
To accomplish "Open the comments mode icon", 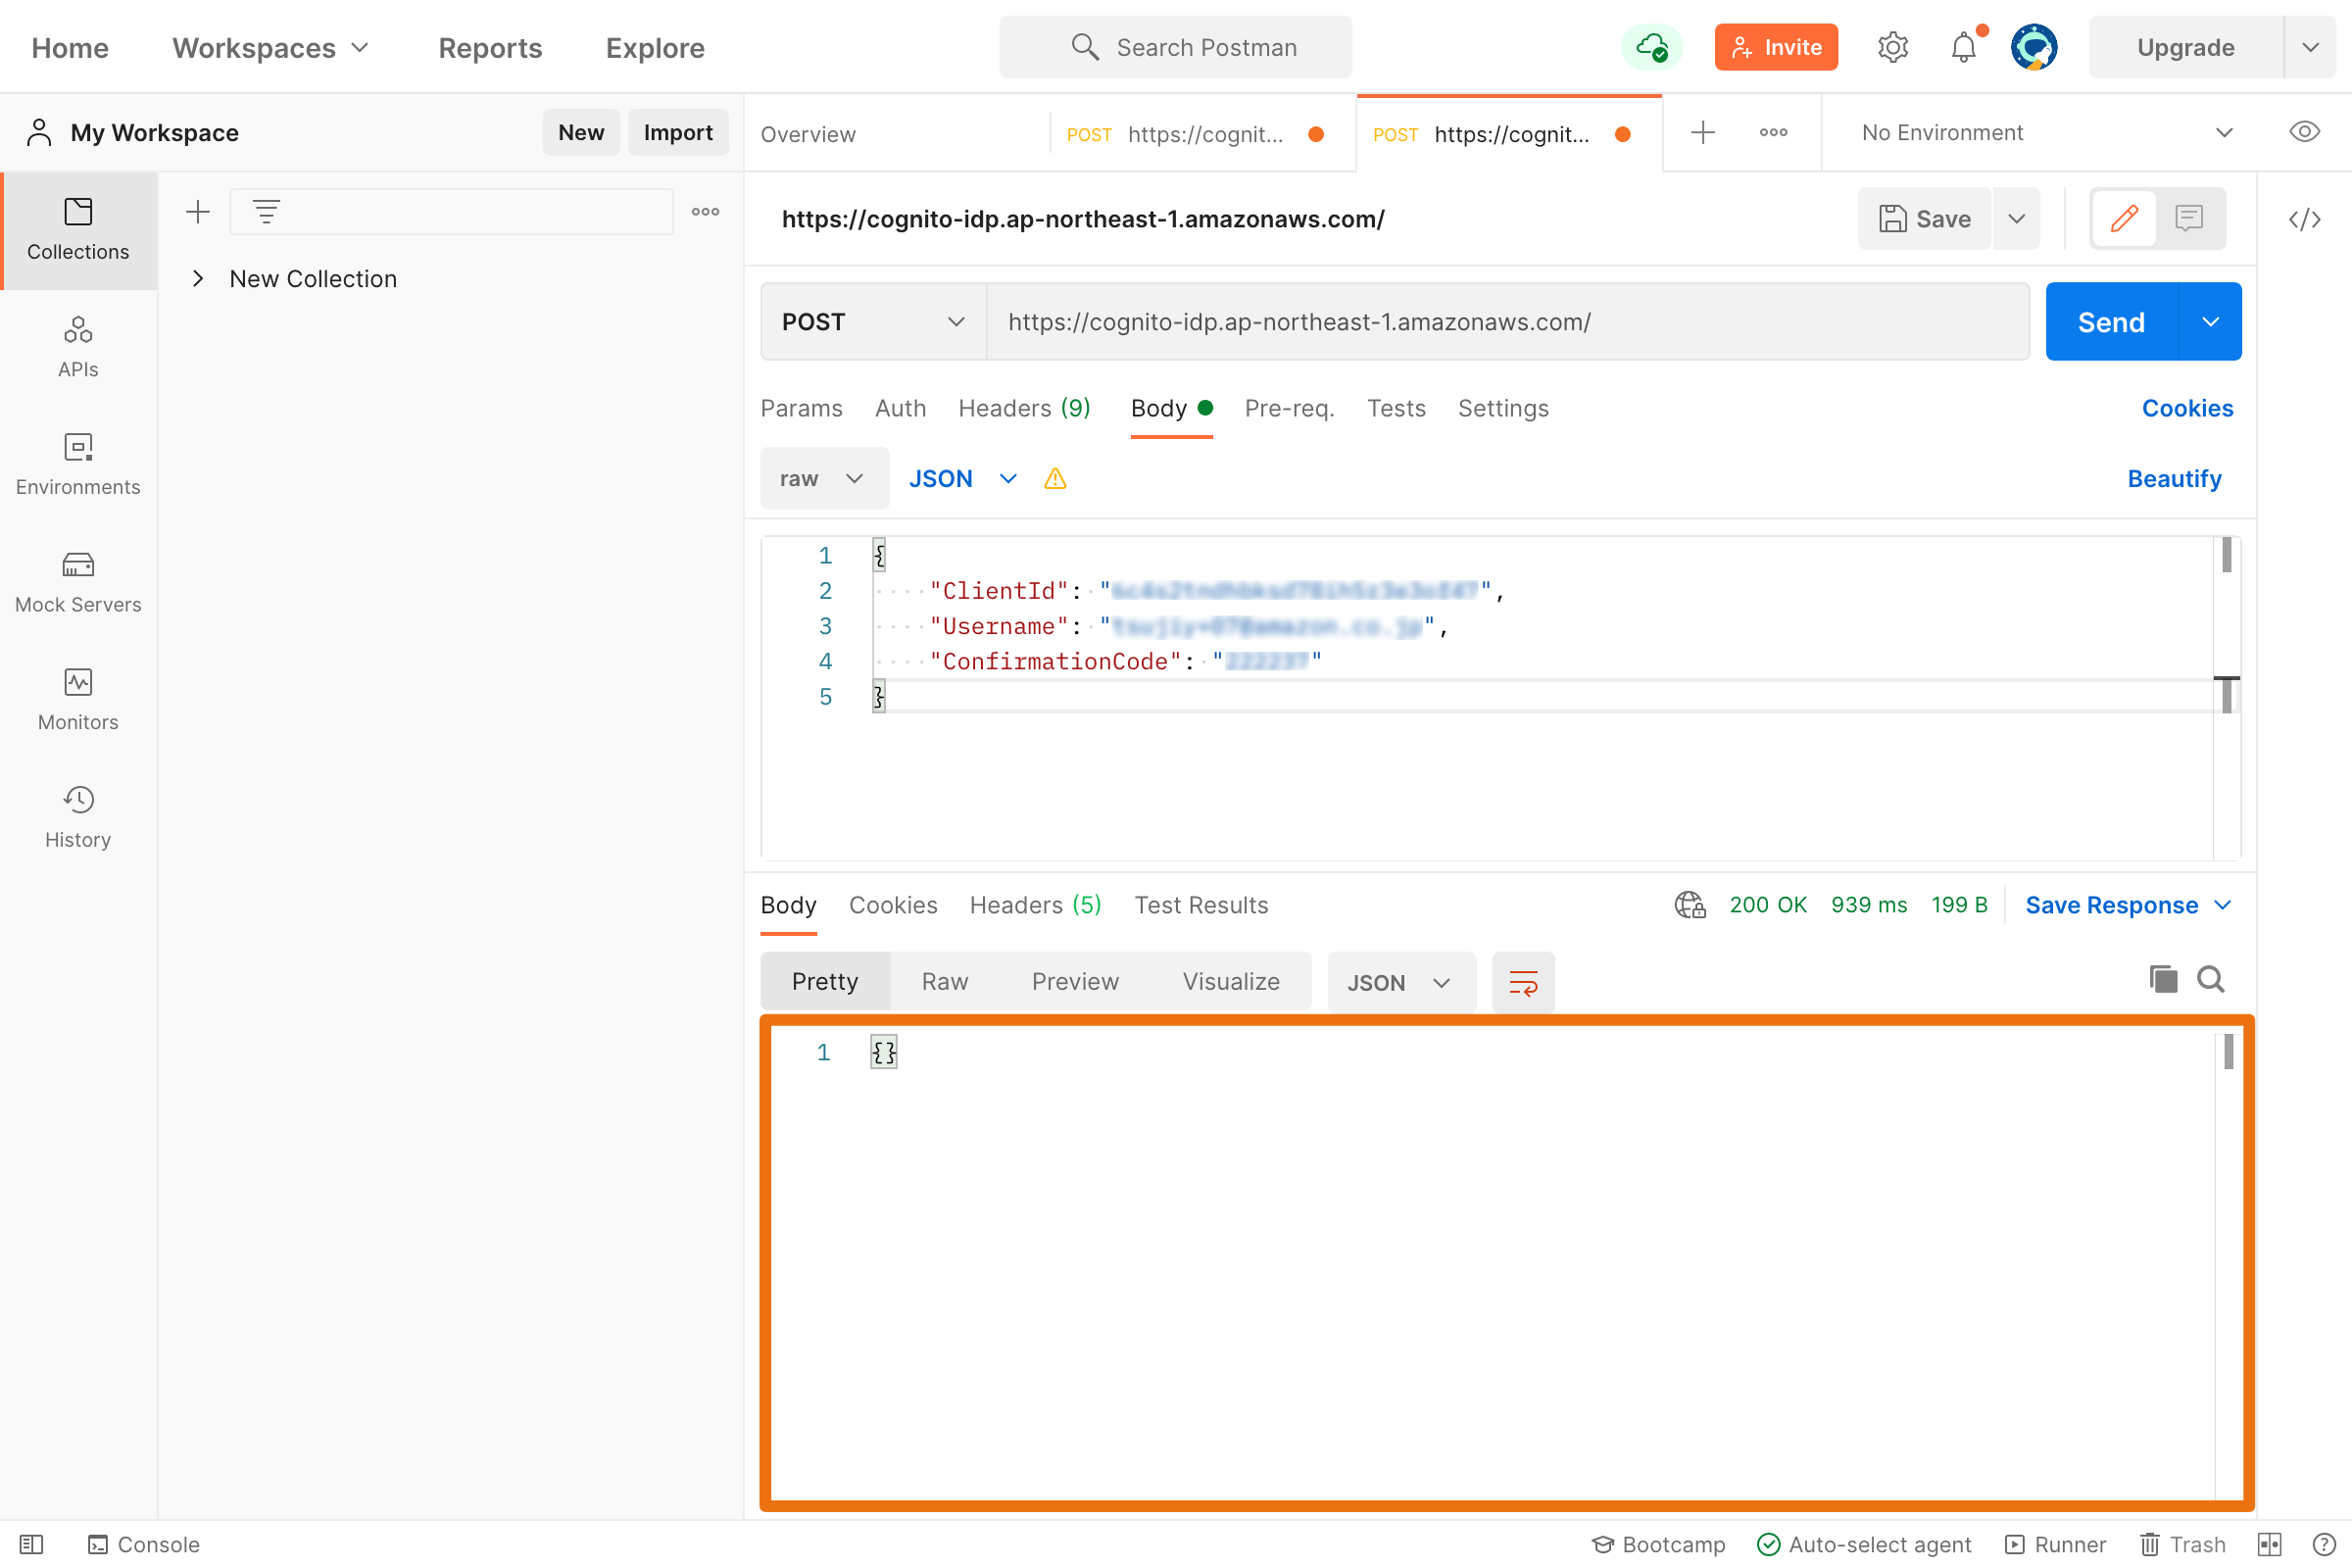I will pos(2189,218).
